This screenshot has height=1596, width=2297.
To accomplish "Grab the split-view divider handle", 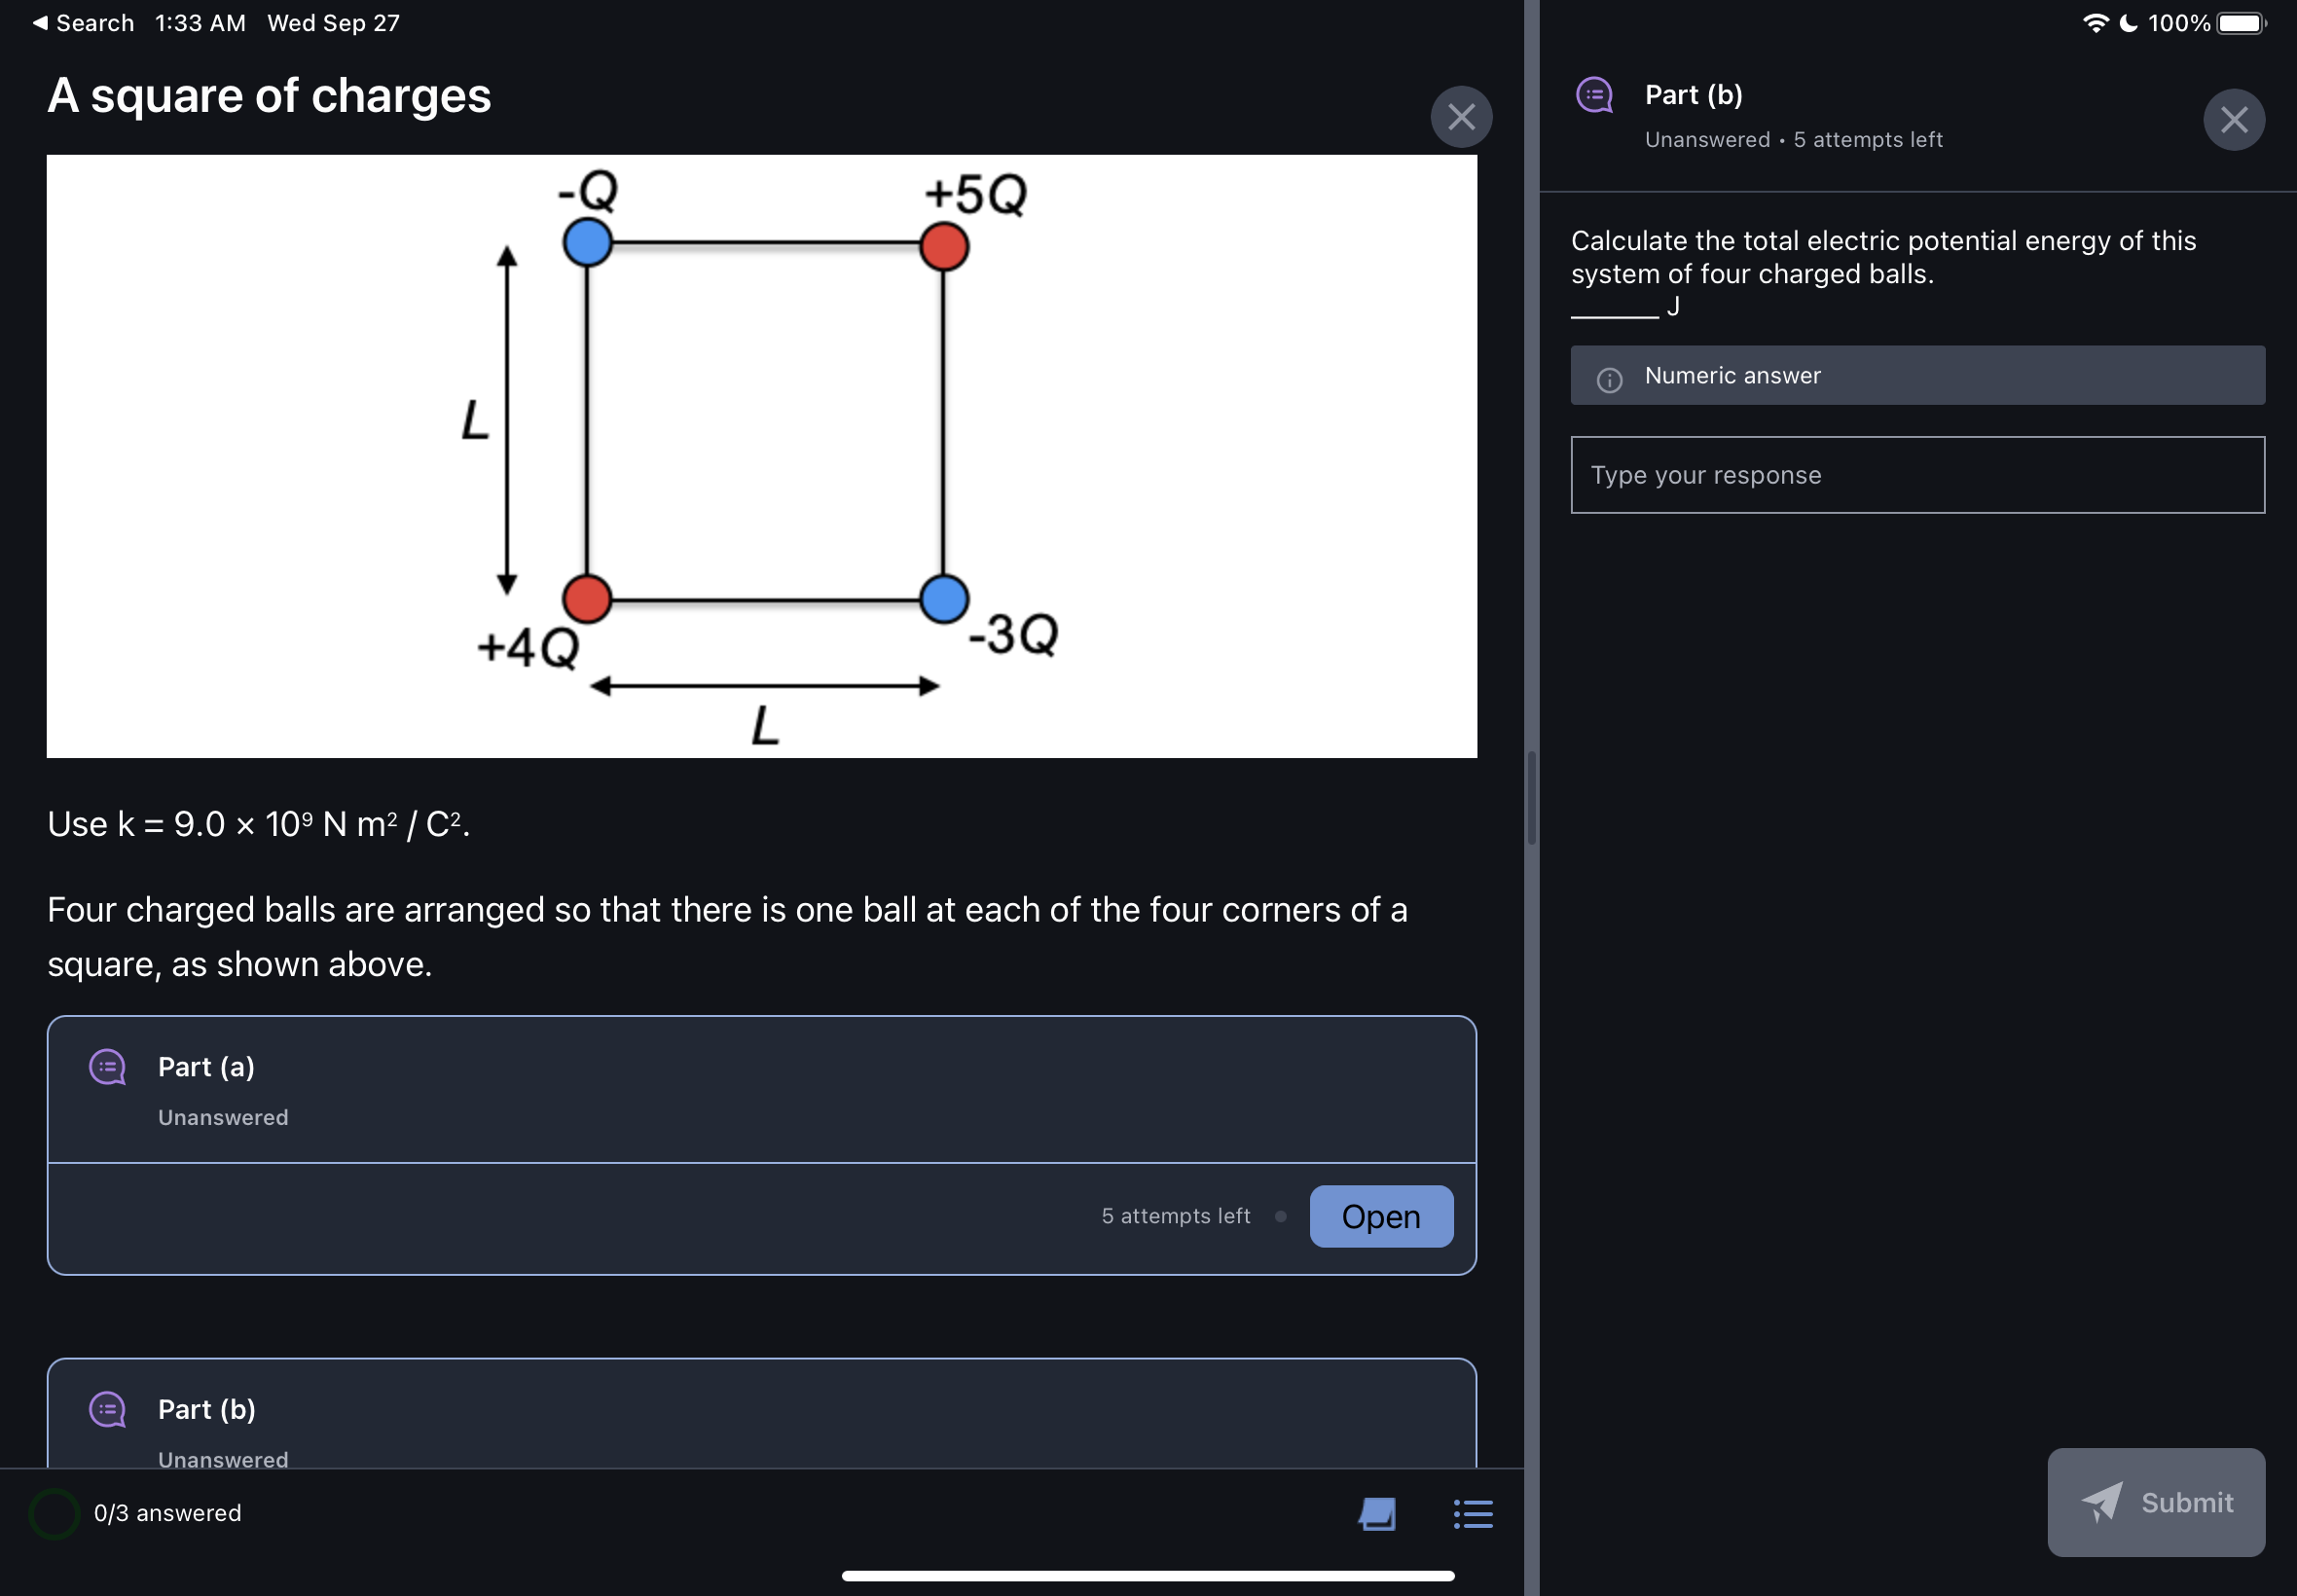I will [1531, 798].
